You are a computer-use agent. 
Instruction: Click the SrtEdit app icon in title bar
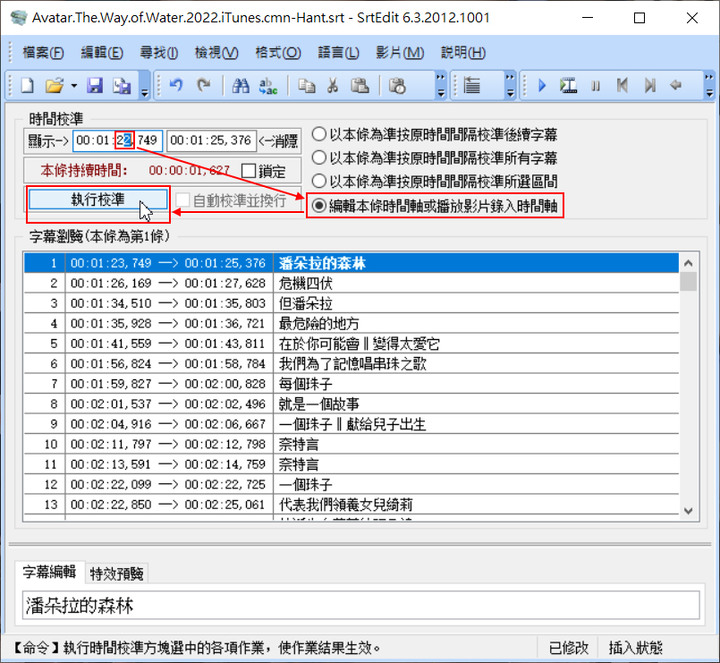coord(19,18)
